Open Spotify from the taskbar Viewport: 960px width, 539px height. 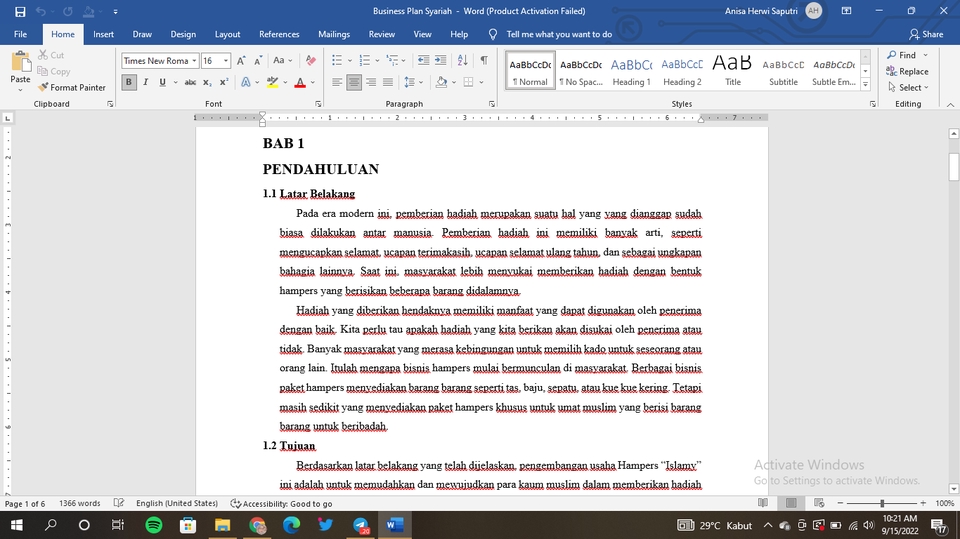click(x=154, y=525)
